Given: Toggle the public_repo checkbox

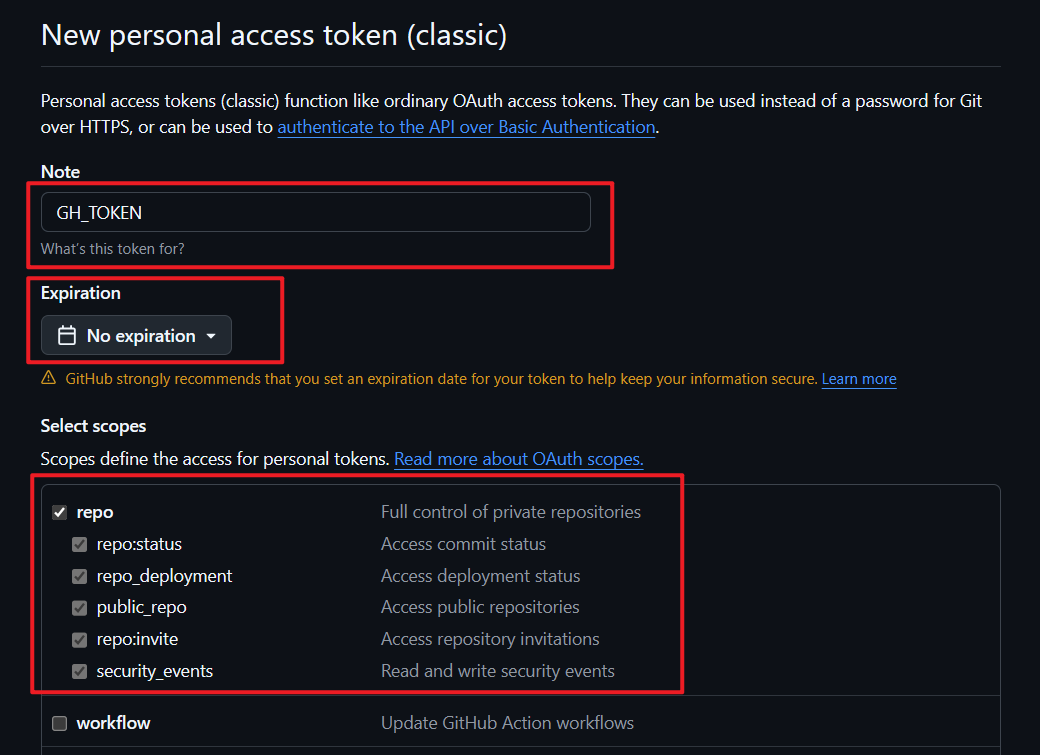Looking at the screenshot, I should click(x=79, y=607).
